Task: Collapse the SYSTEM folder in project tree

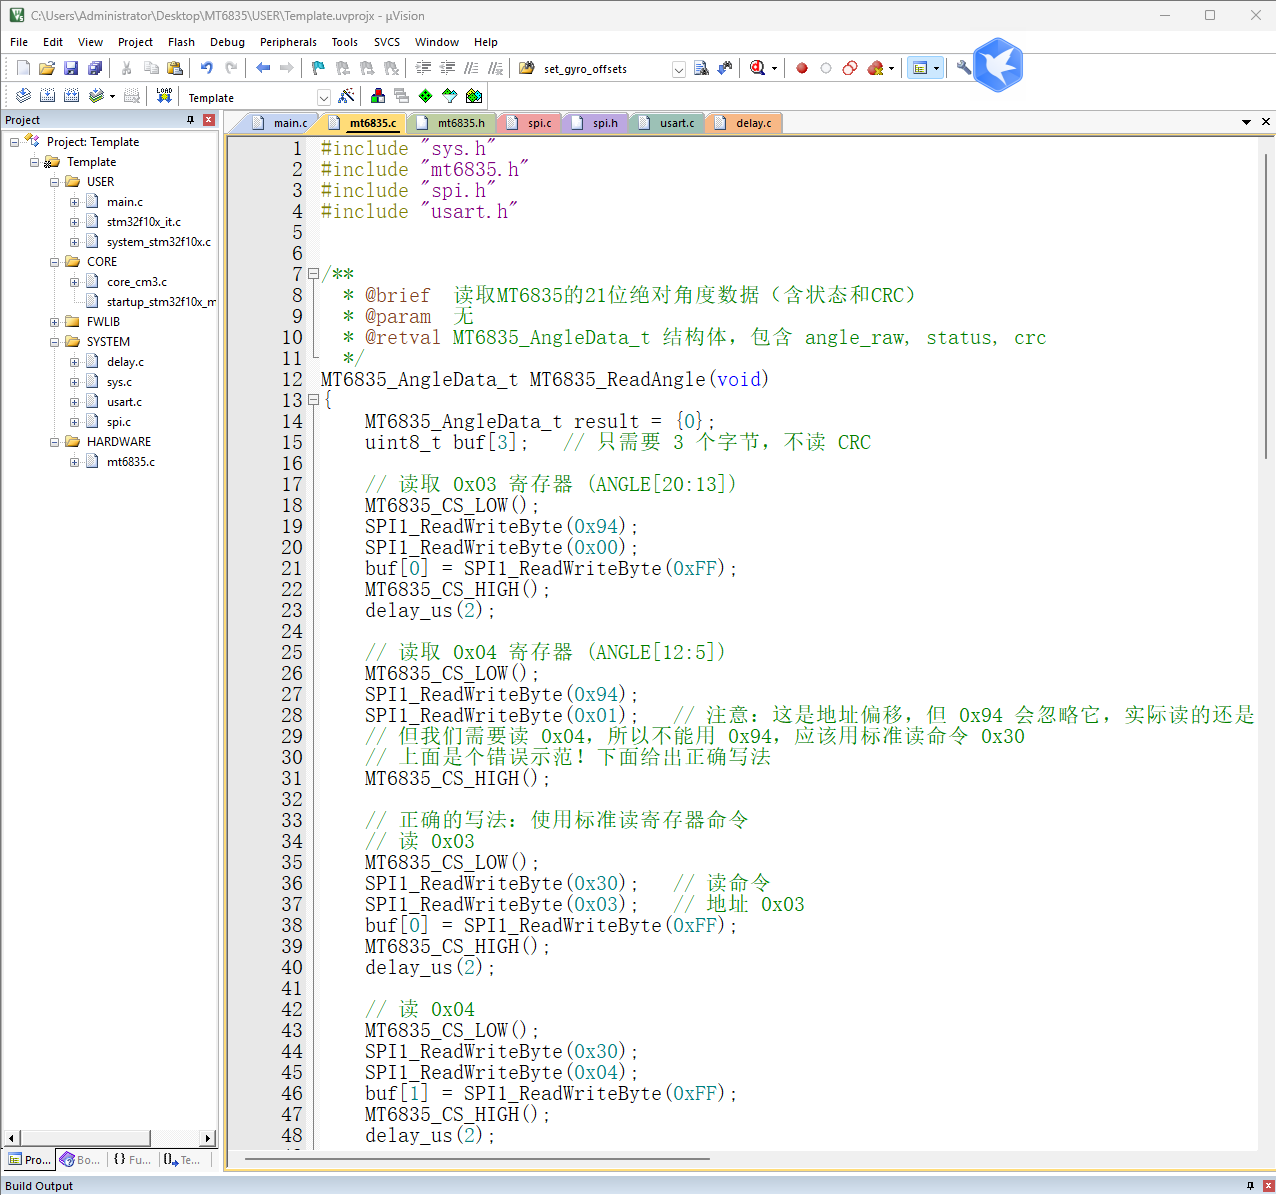Action: coord(55,342)
